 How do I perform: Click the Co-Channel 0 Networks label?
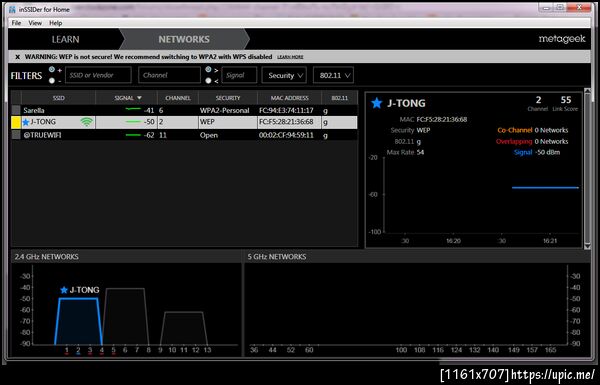[533, 130]
